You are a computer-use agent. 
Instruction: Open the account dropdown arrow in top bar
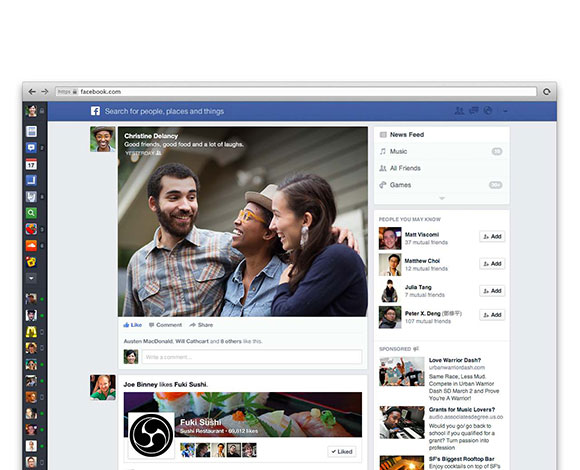(x=505, y=111)
